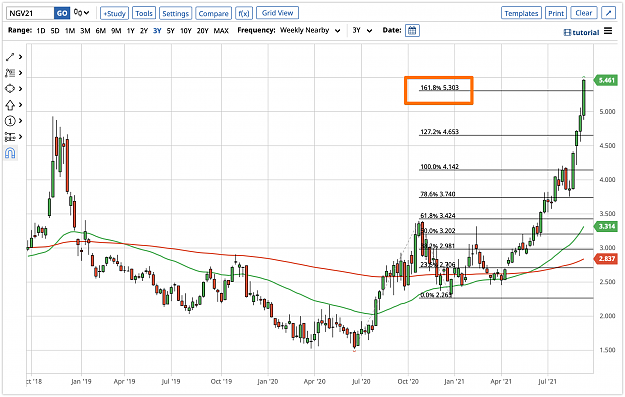Switch to Grid View

click(277, 13)
